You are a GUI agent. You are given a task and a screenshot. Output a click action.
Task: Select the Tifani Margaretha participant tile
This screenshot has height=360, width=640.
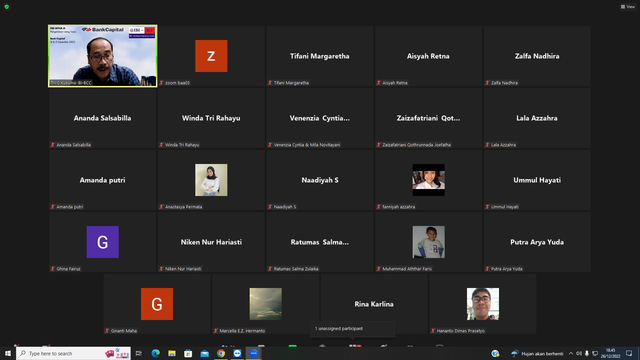click(x=320, y=56)
